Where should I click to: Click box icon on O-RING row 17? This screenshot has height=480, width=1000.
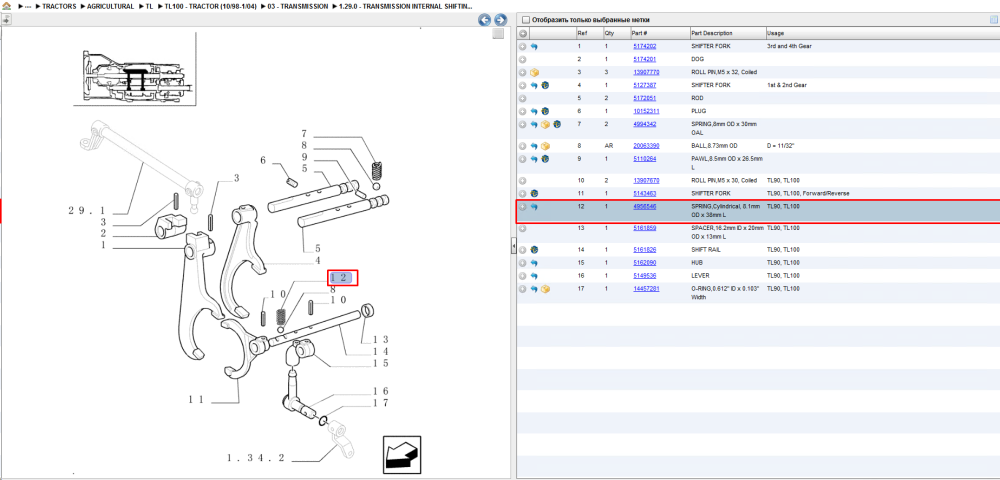coord(545,289)
